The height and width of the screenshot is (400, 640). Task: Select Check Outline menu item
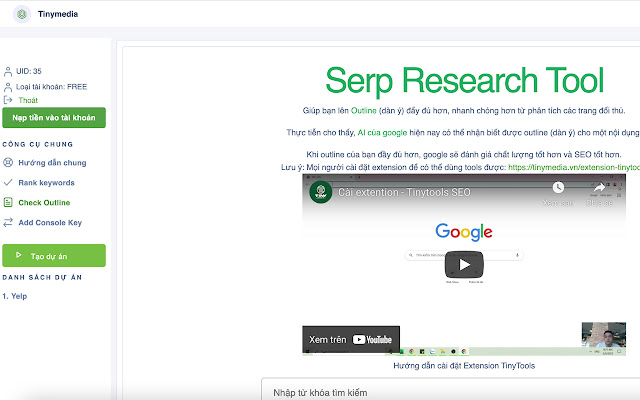click(44, 202)
